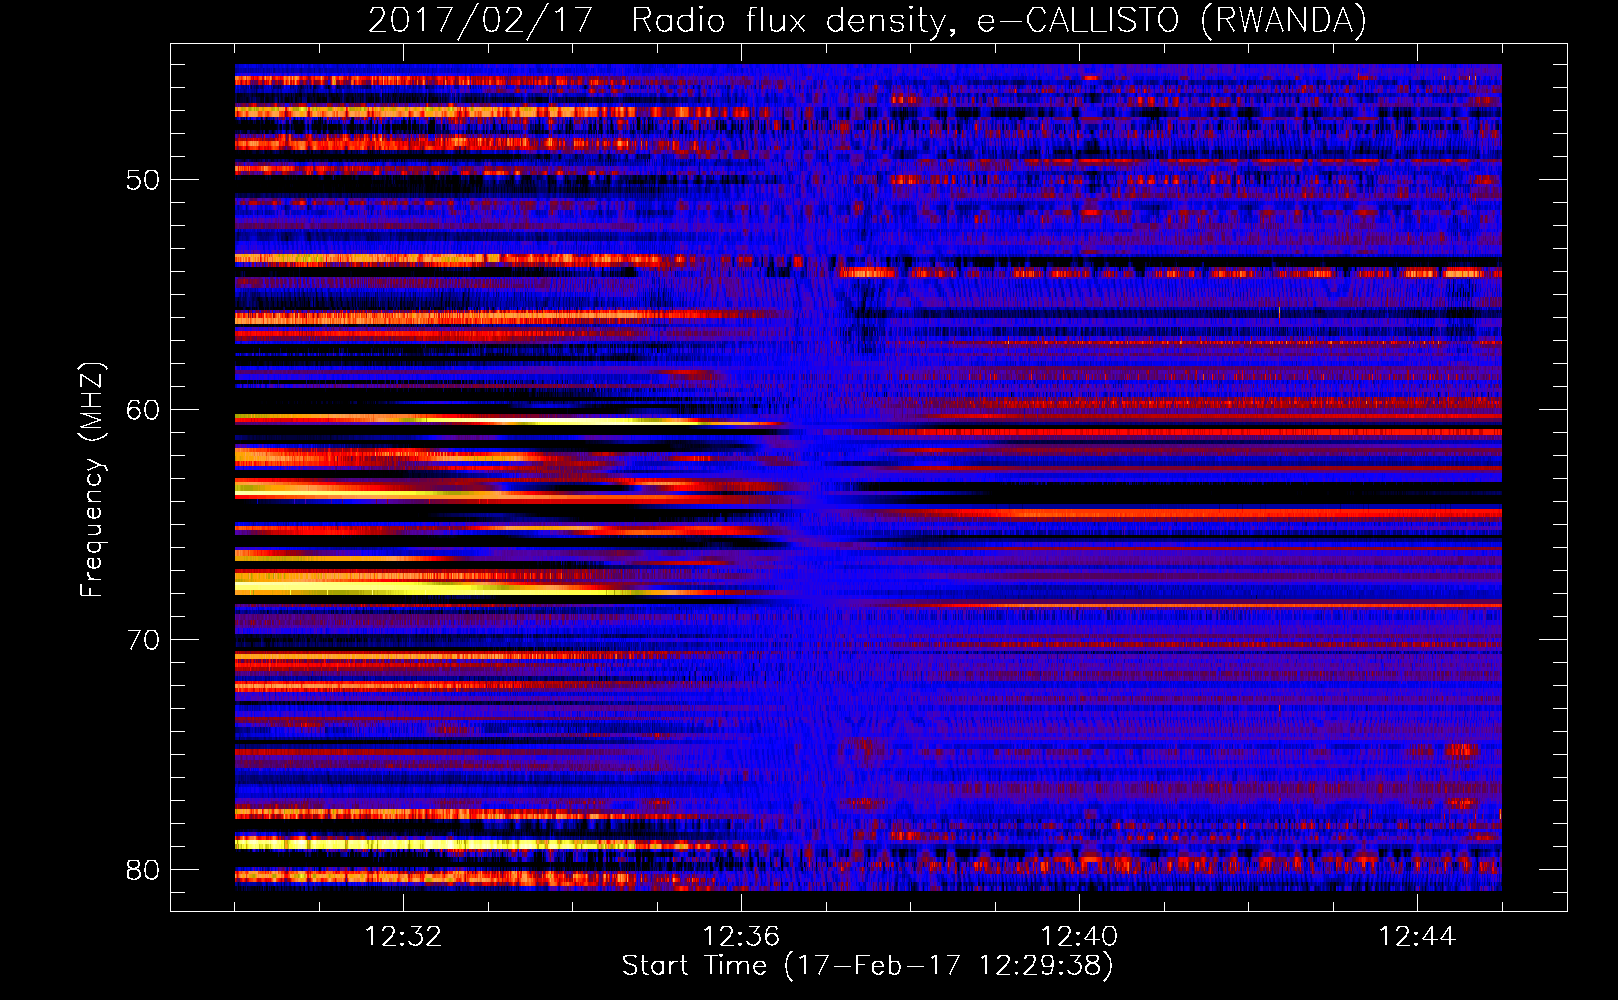The image size is (1618, 1000).
Task: Select the 'e-CALLISTO (RWANDA)' title text
Action: pos(1172,20)
